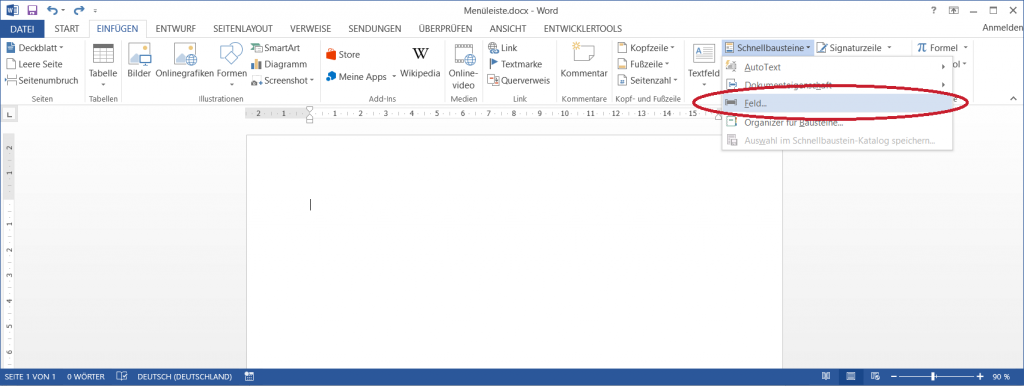Close the Schnellbausteine dropdown button

click(768, 48)
